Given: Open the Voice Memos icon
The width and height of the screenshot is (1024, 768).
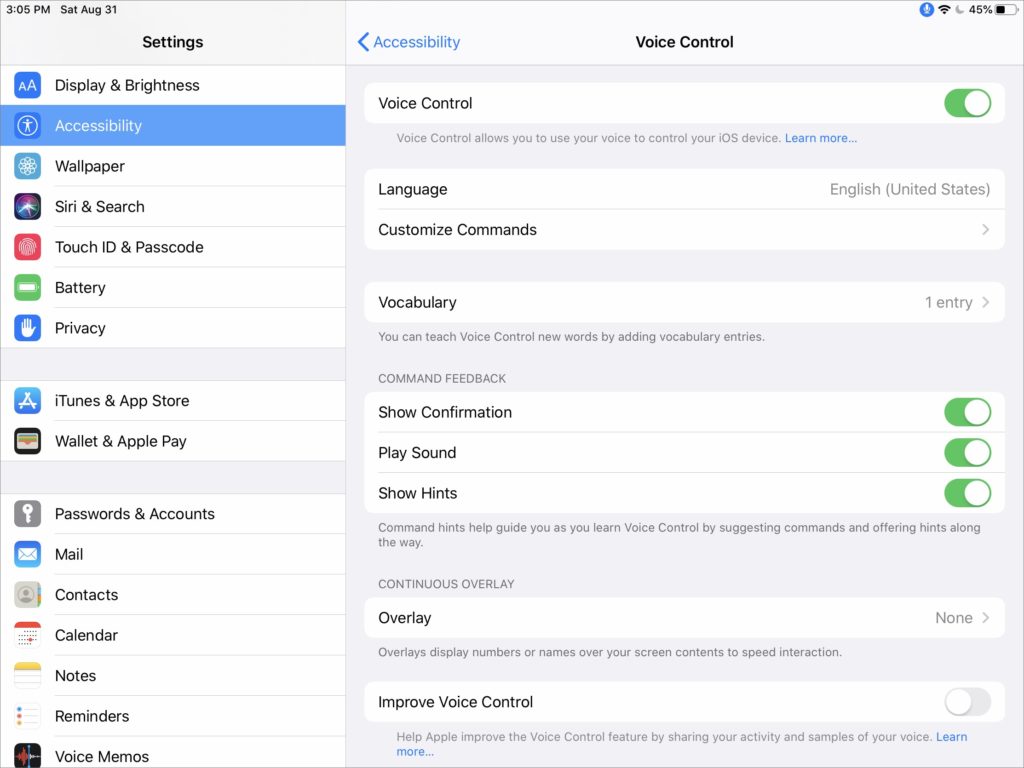Looking at the screenshot, I should coord(27,756).
